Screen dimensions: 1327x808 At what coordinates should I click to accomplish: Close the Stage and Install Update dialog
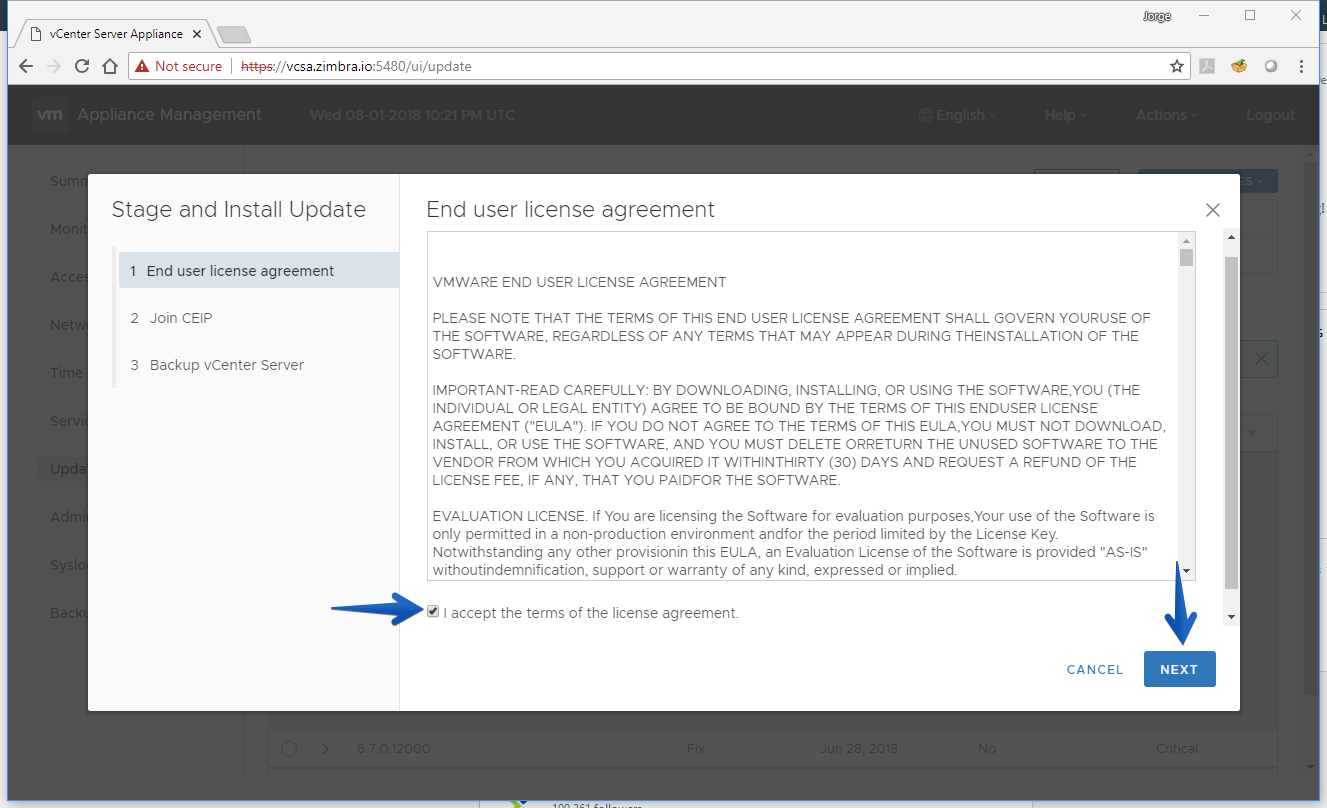pos(1212,210)
